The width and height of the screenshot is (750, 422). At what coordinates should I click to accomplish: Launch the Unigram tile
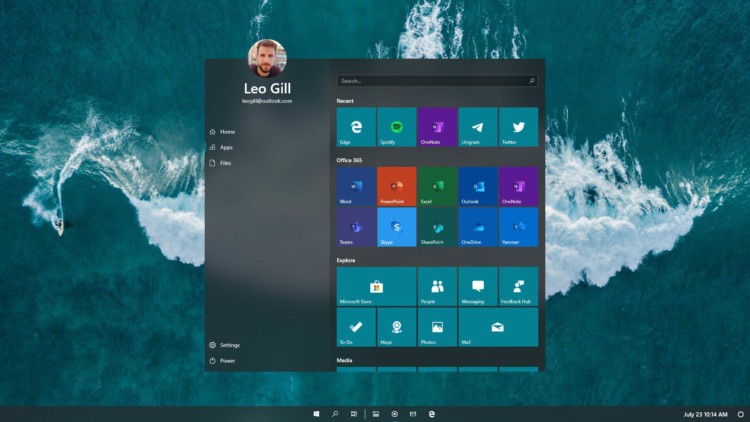pyautogui.click(x=478, y=128)
